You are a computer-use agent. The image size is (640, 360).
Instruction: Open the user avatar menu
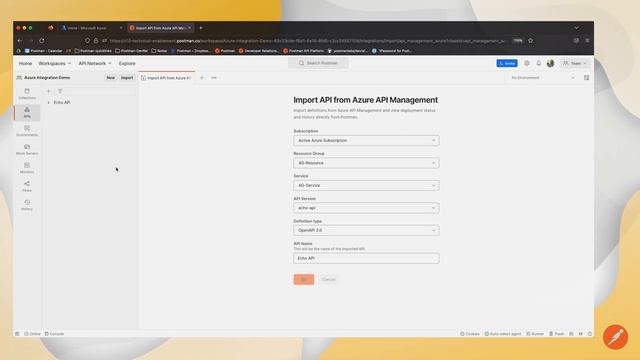pyautogui.click(x=550, y=63)
